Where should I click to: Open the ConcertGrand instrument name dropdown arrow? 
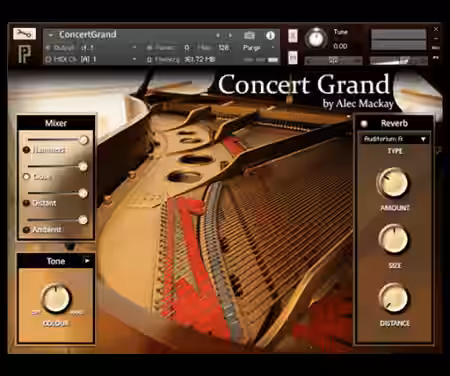pyautogui.click(x=51, y=35)
